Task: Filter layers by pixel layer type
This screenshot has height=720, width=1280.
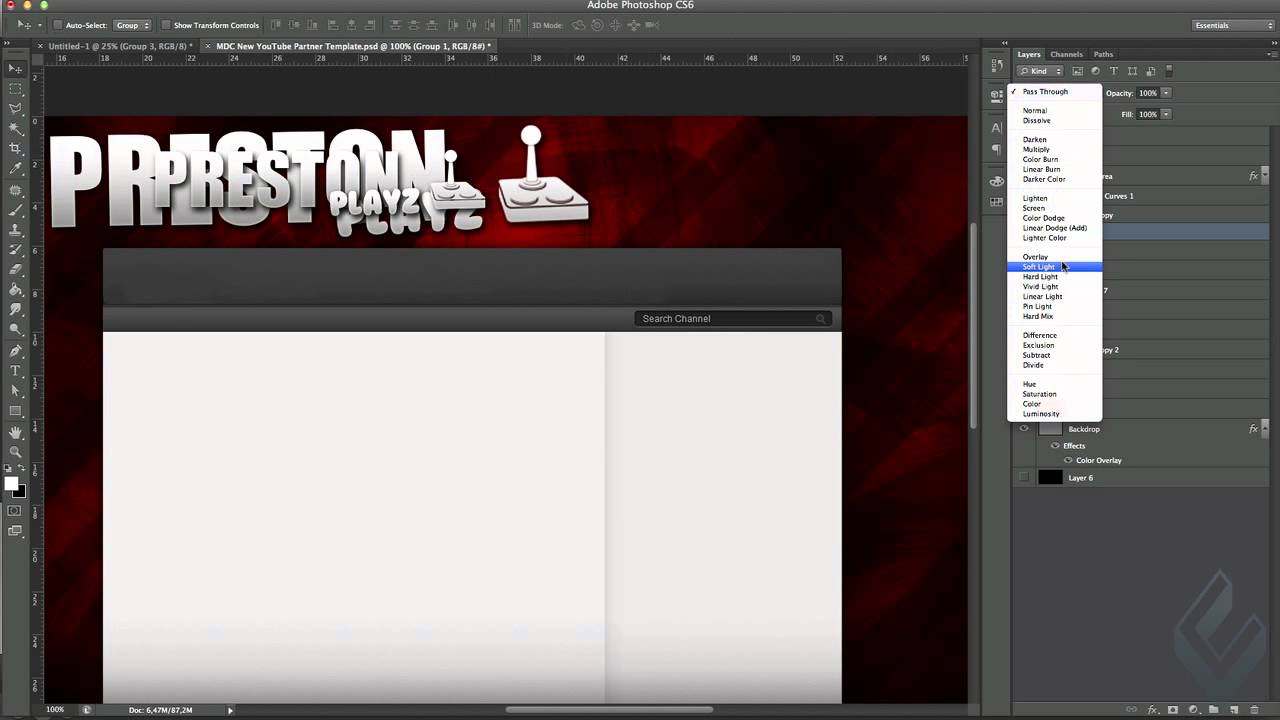Action: [1077, 71]
